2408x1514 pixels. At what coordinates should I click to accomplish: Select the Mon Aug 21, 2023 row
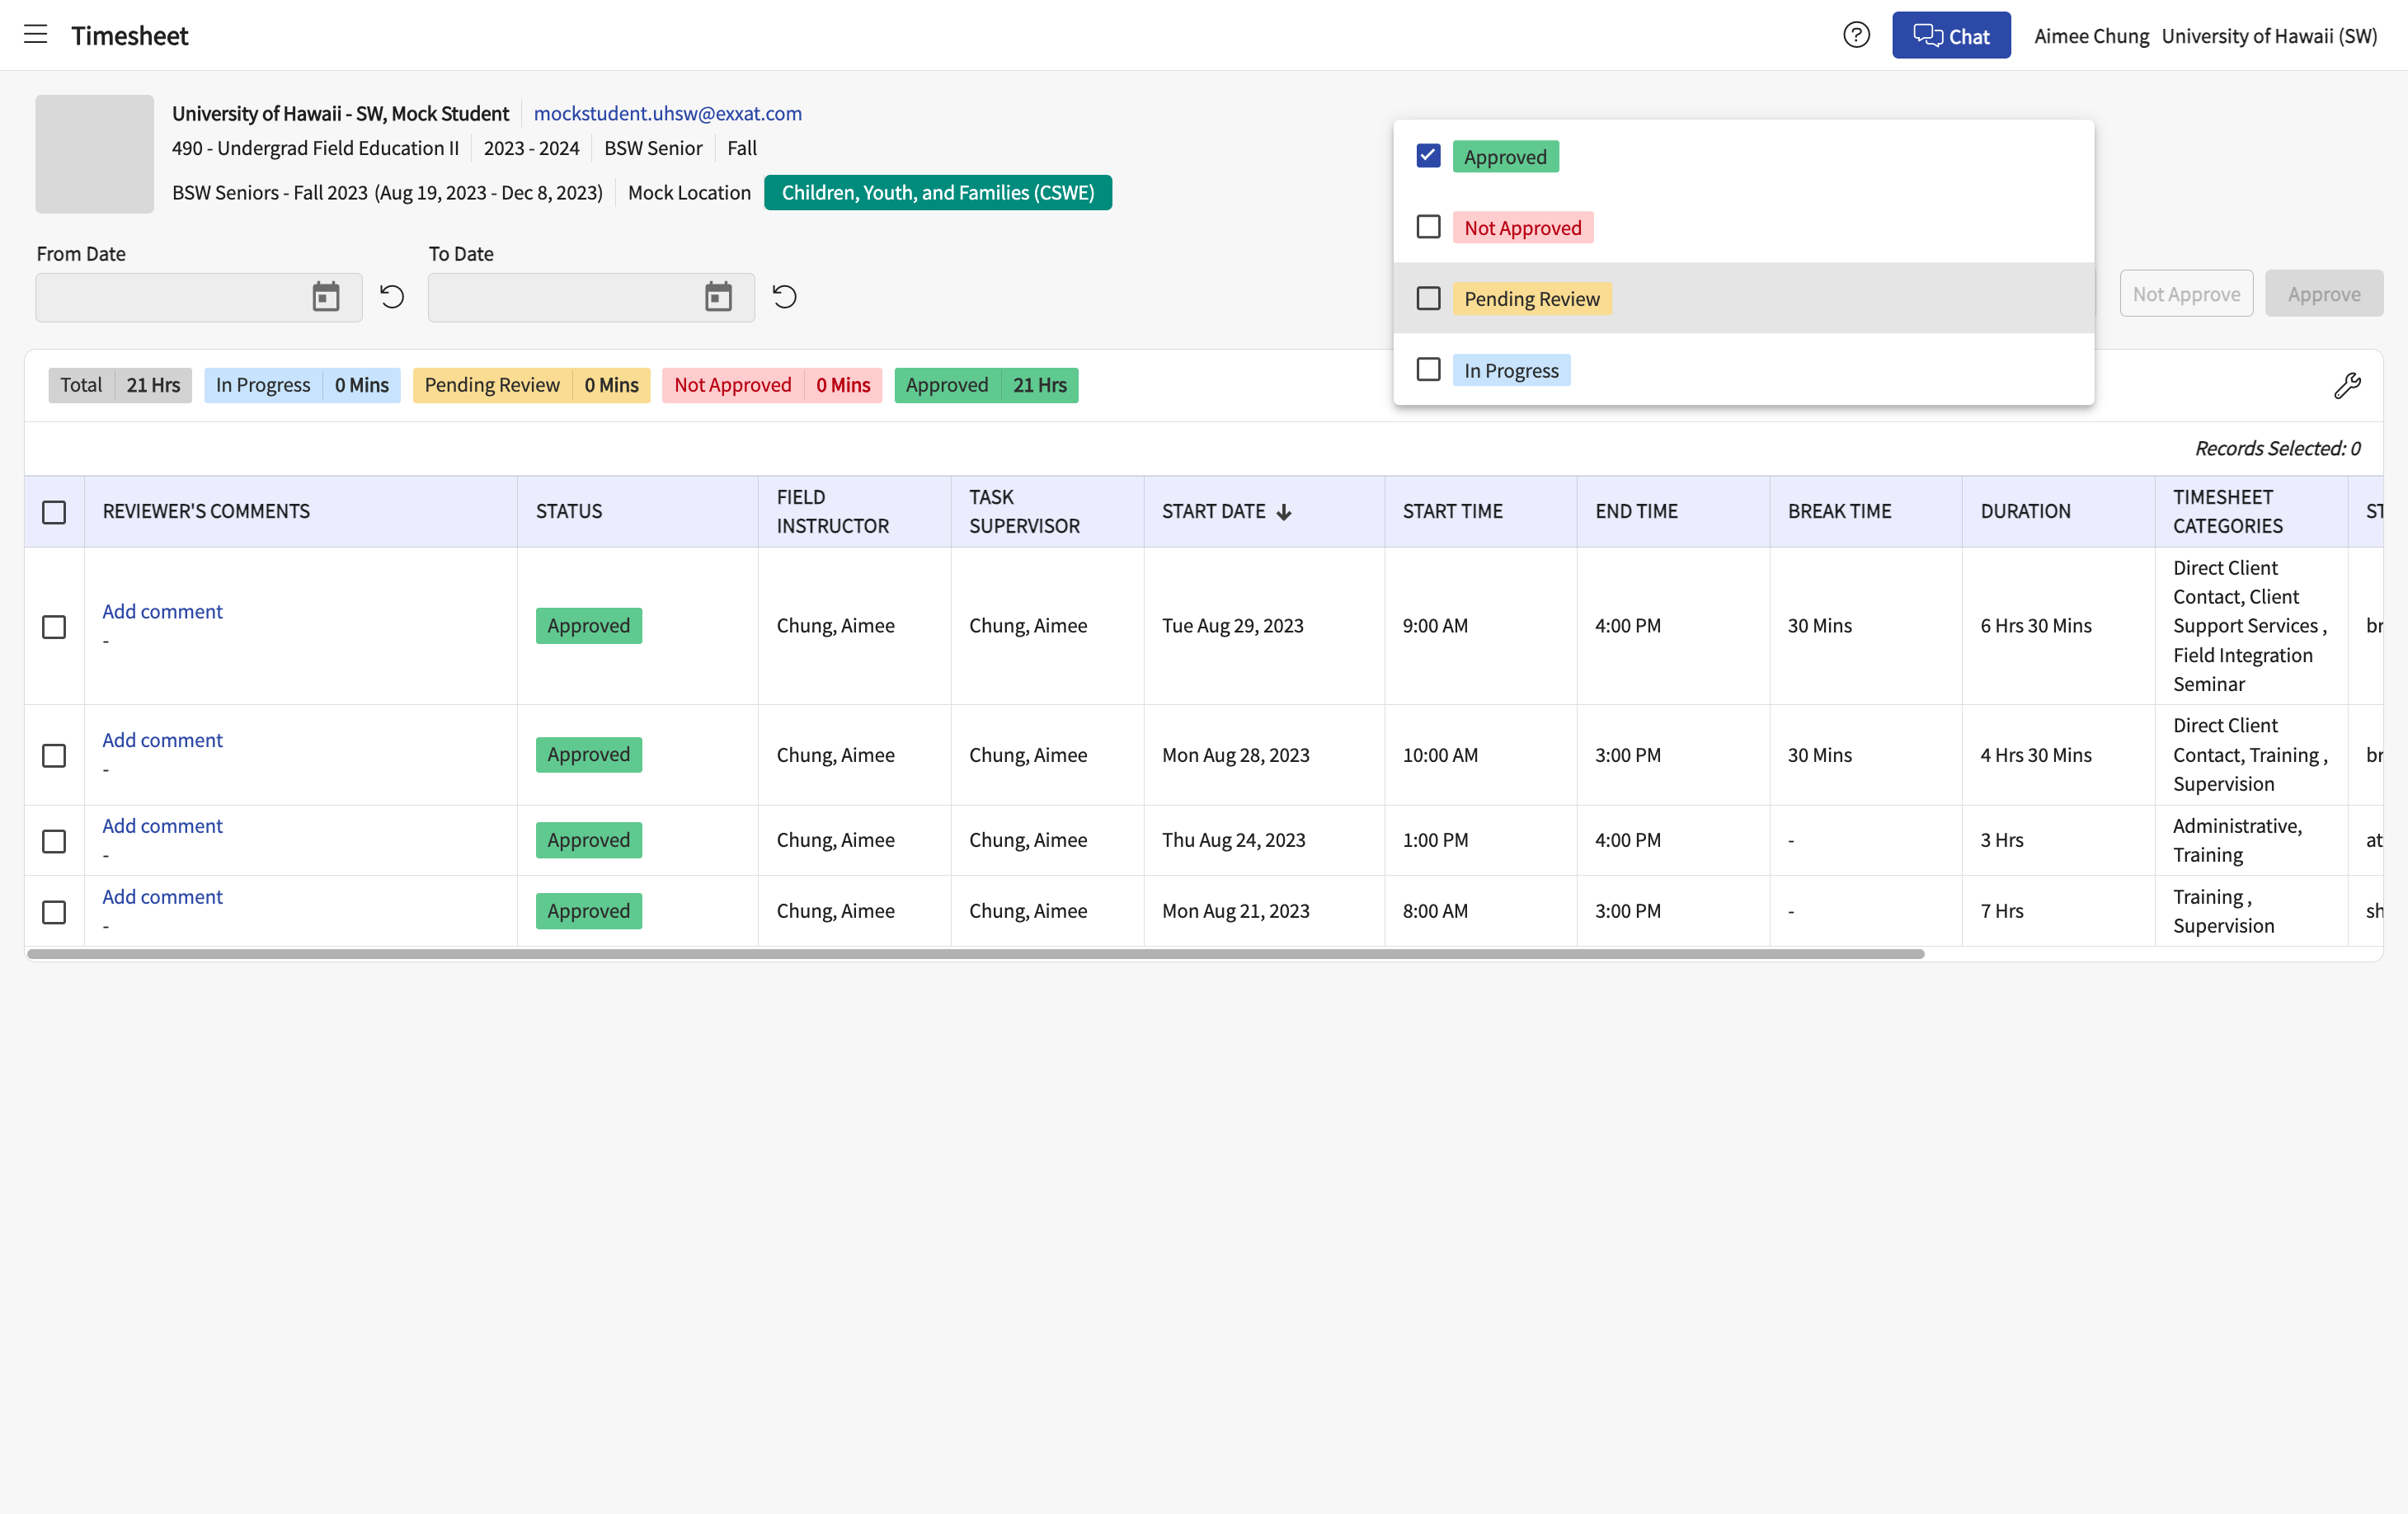[54, 912]
